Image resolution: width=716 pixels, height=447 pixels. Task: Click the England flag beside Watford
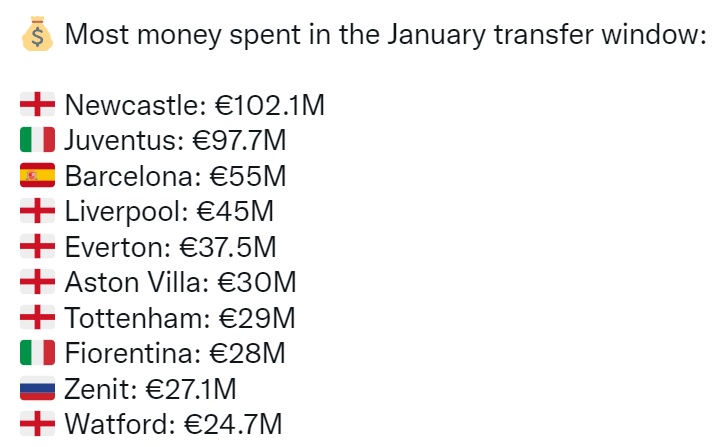point(37,424)
